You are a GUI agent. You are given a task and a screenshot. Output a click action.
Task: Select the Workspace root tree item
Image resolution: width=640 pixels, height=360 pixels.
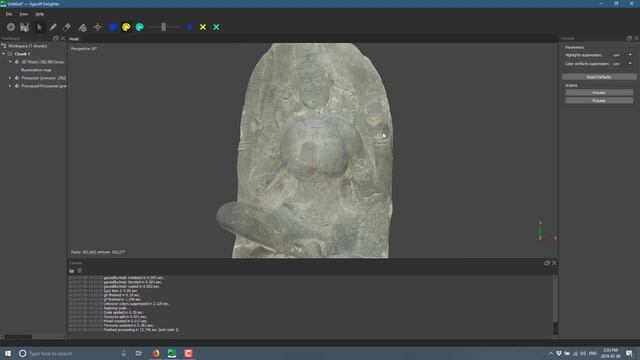pos(27,46)
